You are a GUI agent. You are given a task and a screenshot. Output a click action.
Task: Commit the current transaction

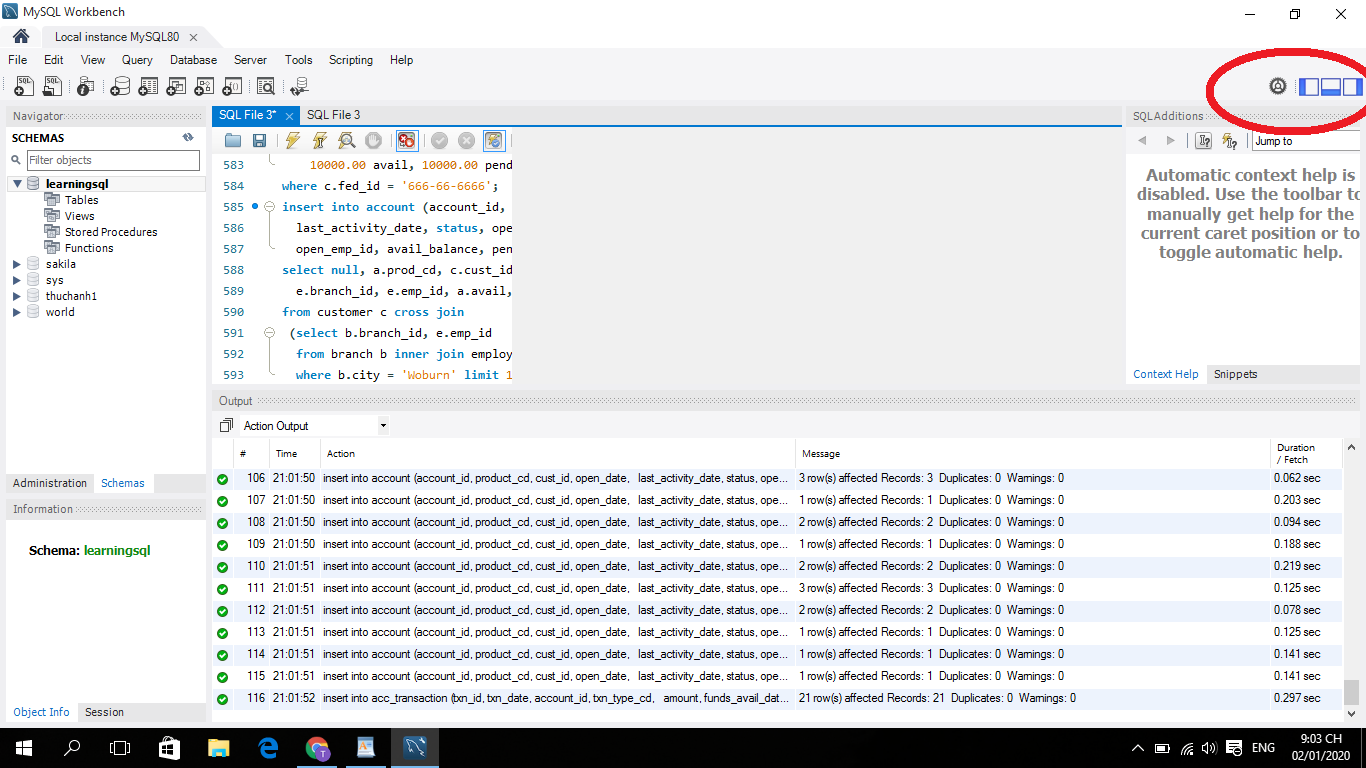tap(440, 141)
